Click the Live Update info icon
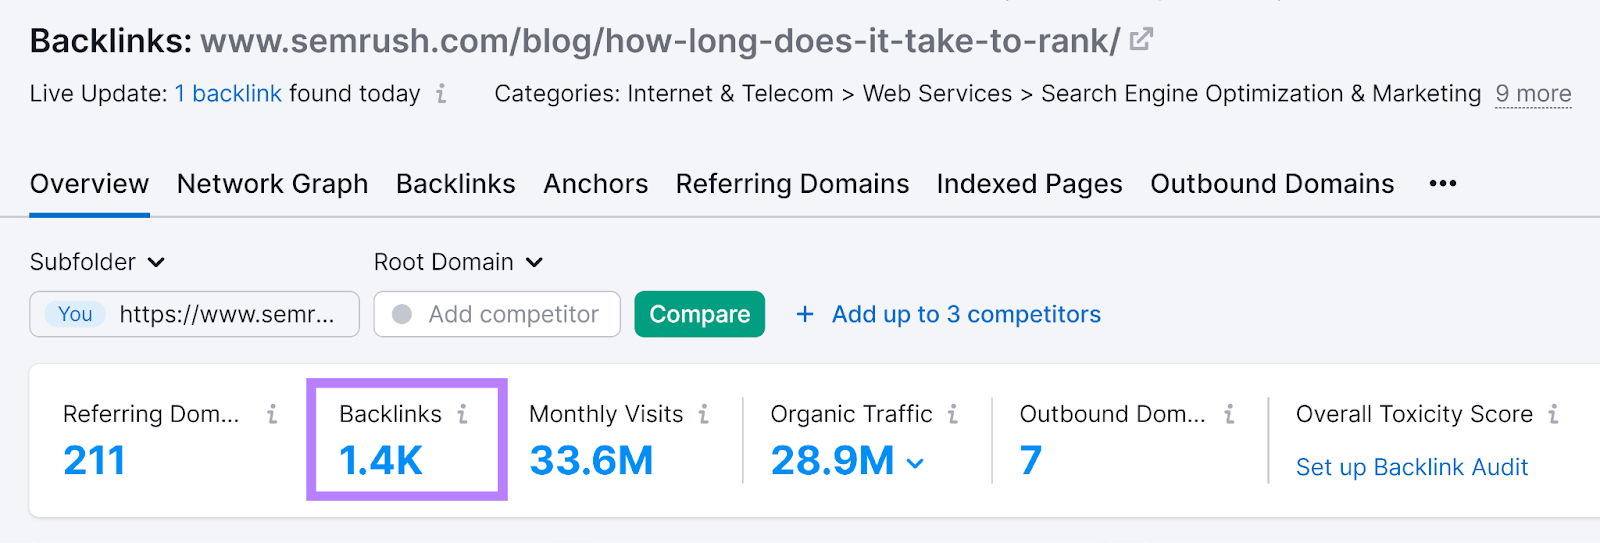Image resolution: width=1600 pixels, height=543 pixels. point(441,94)
